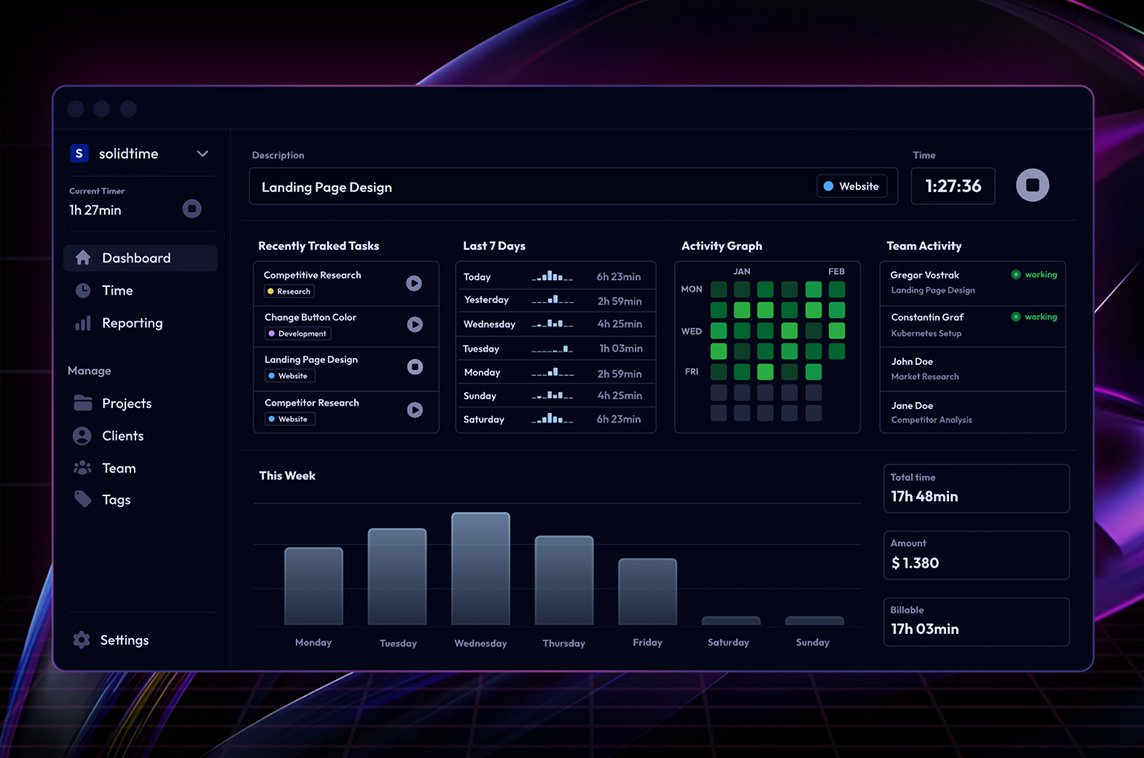This screenshot has height=758, width=1144.
Task: Click the Billable 17h 03min card
Action: [x=976, y=622]
